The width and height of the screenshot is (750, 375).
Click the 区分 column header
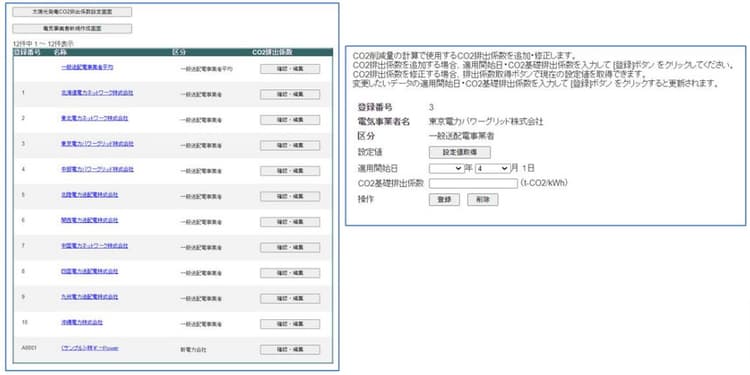click(178, 52)
